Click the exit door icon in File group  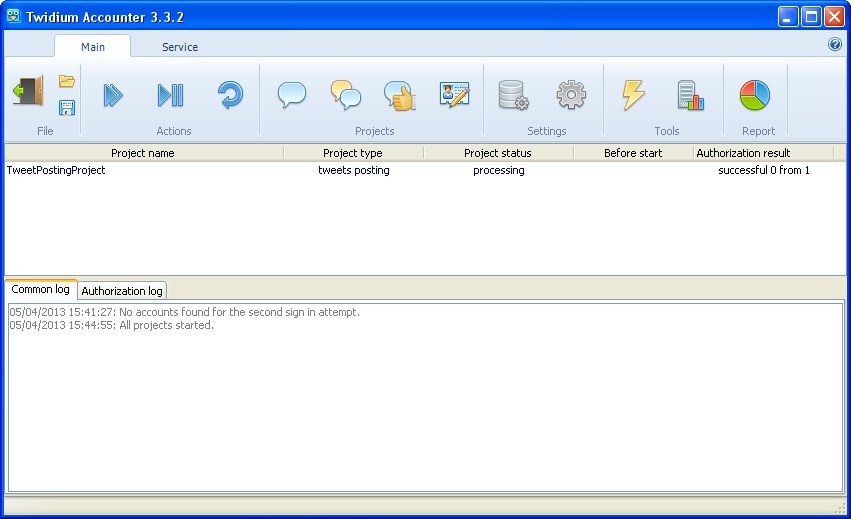tap(28, 91)
